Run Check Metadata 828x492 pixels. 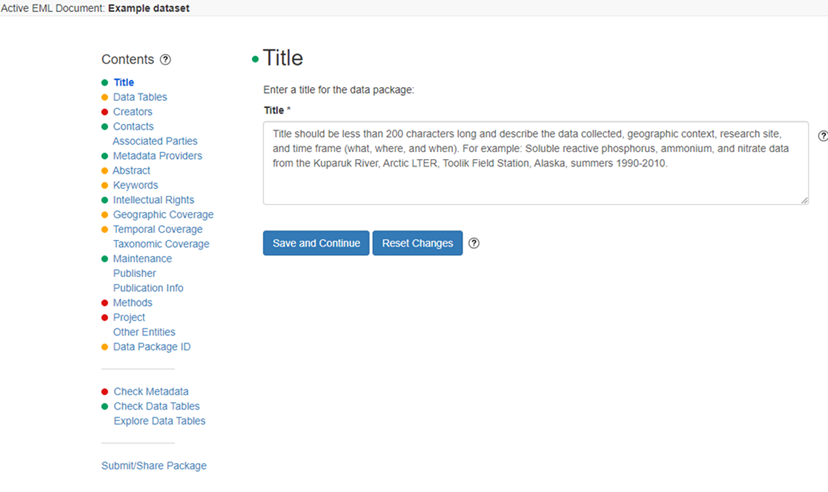[151, 392]
